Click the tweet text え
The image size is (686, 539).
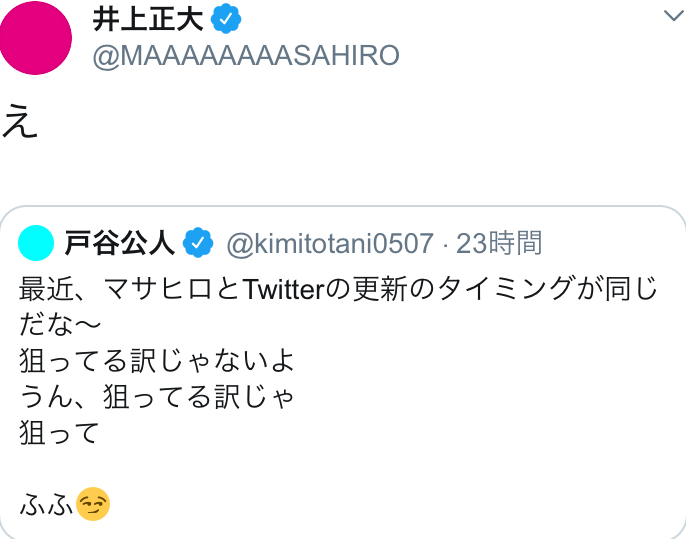tap(20, 121)
